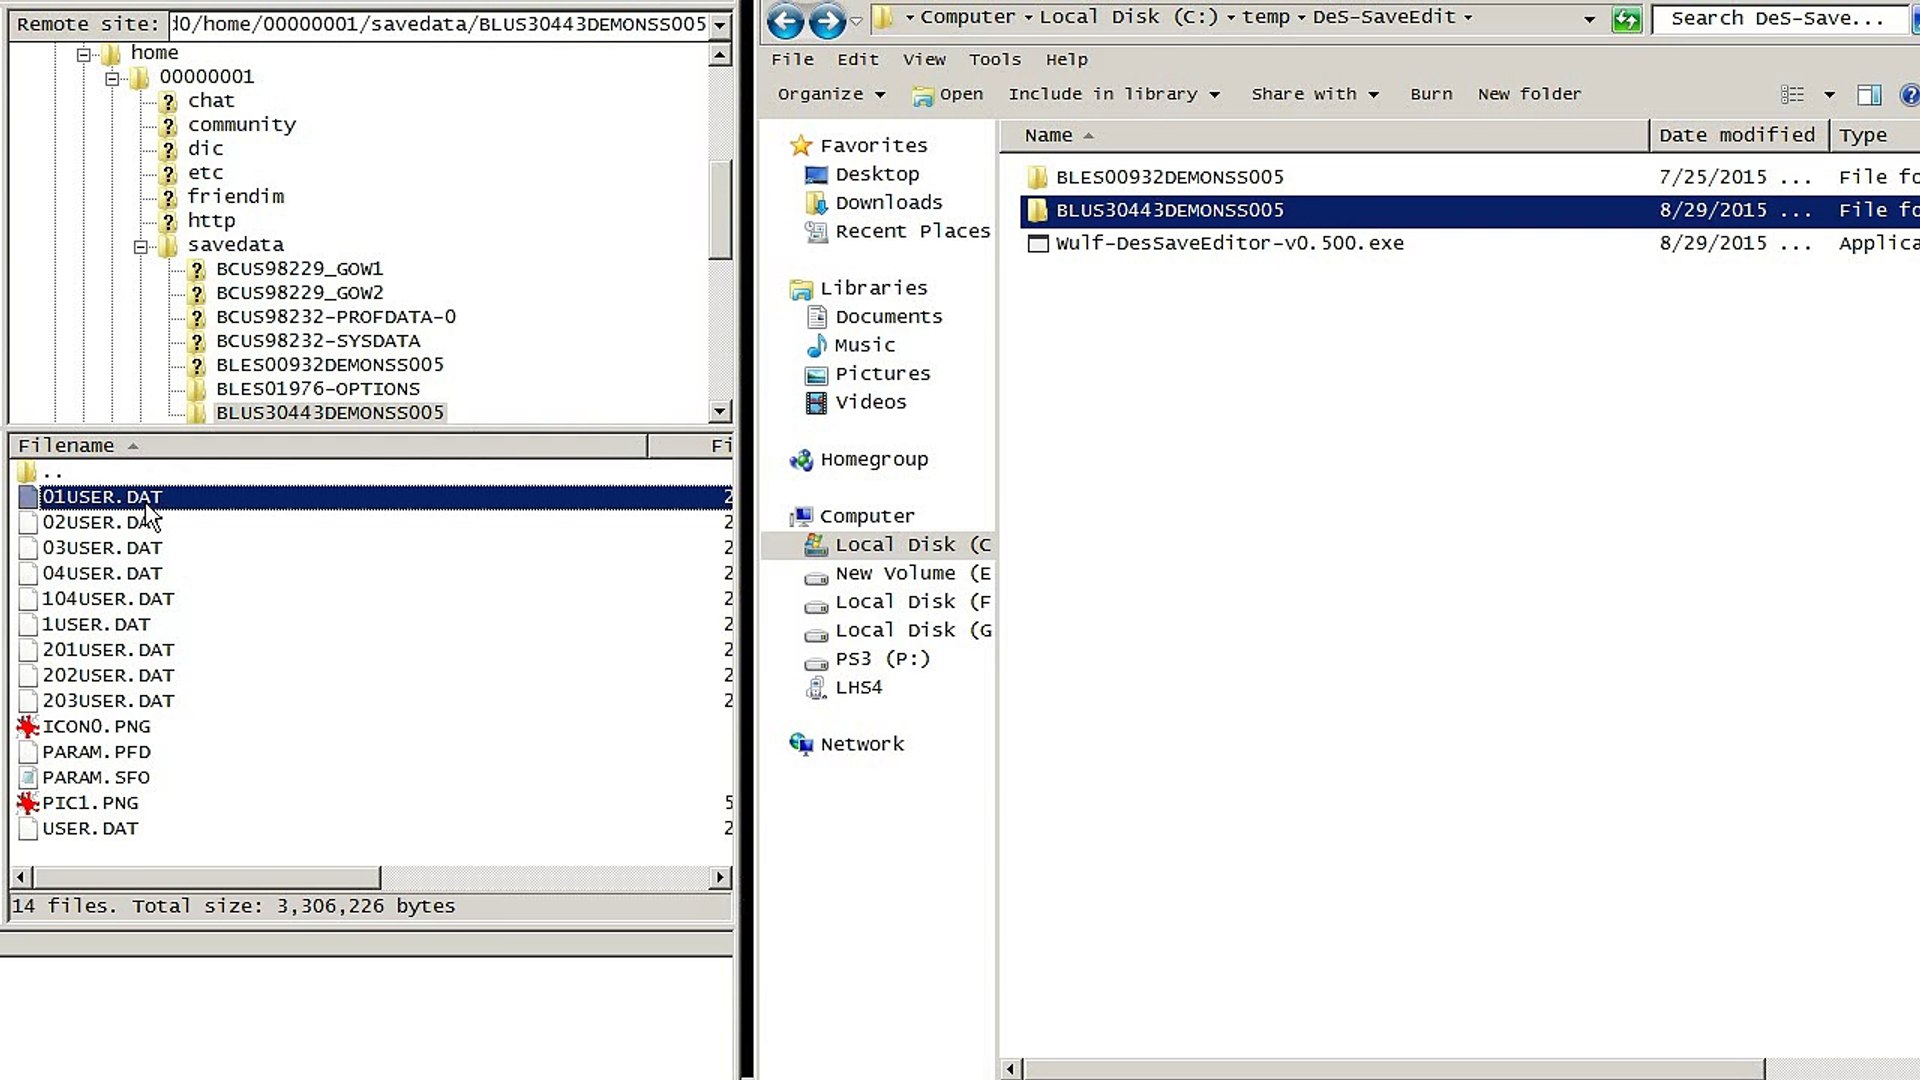1920x1080 pixels.
Task: Select wulf-DesSaveEditor-v0.500.exe file
Action: click(1229, 243)
